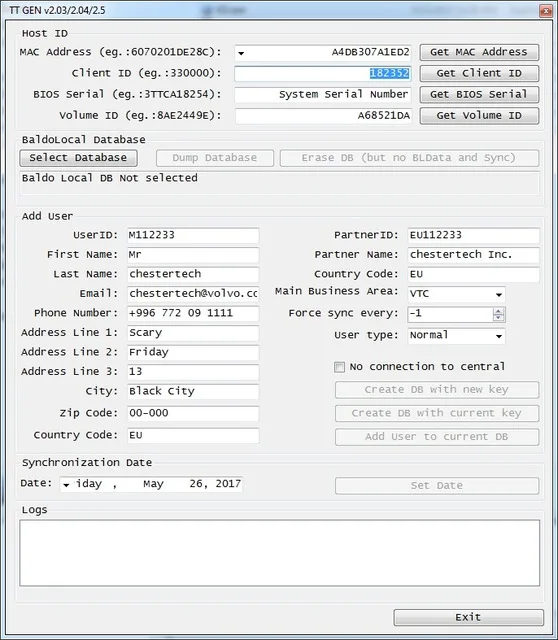Image resolution: width=558 pixels, height=640 pixels.
Task: Click Get Client ID button
Action: (x=479, y=73)
